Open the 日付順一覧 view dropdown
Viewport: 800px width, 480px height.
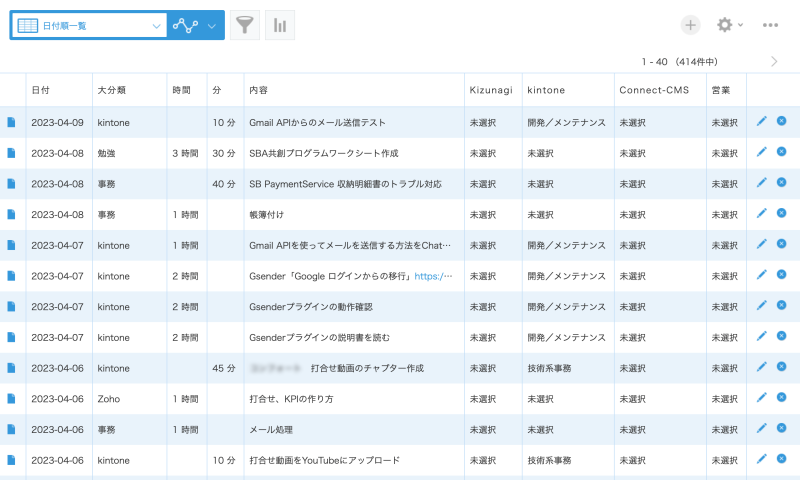[x=89, y=26]
